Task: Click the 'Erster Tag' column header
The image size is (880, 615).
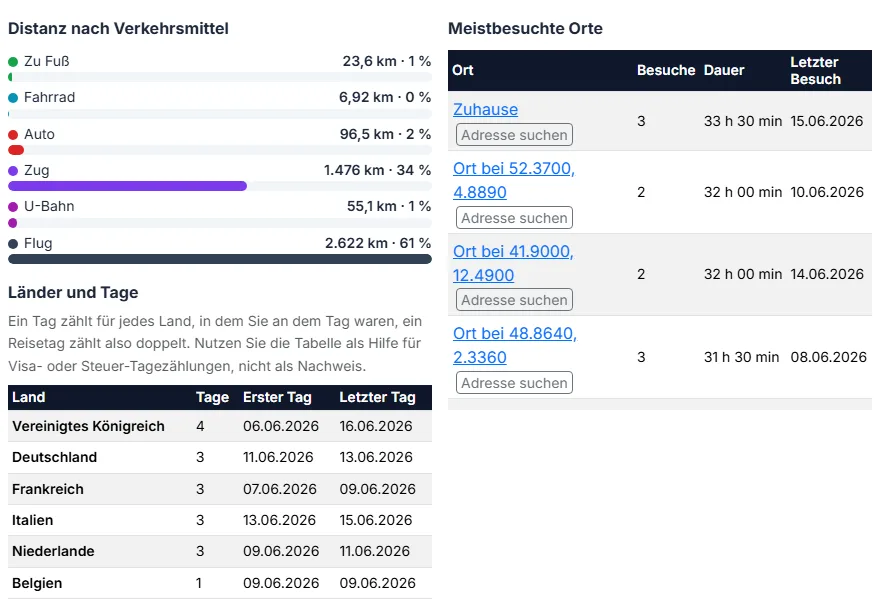Action: click(277, 397)
